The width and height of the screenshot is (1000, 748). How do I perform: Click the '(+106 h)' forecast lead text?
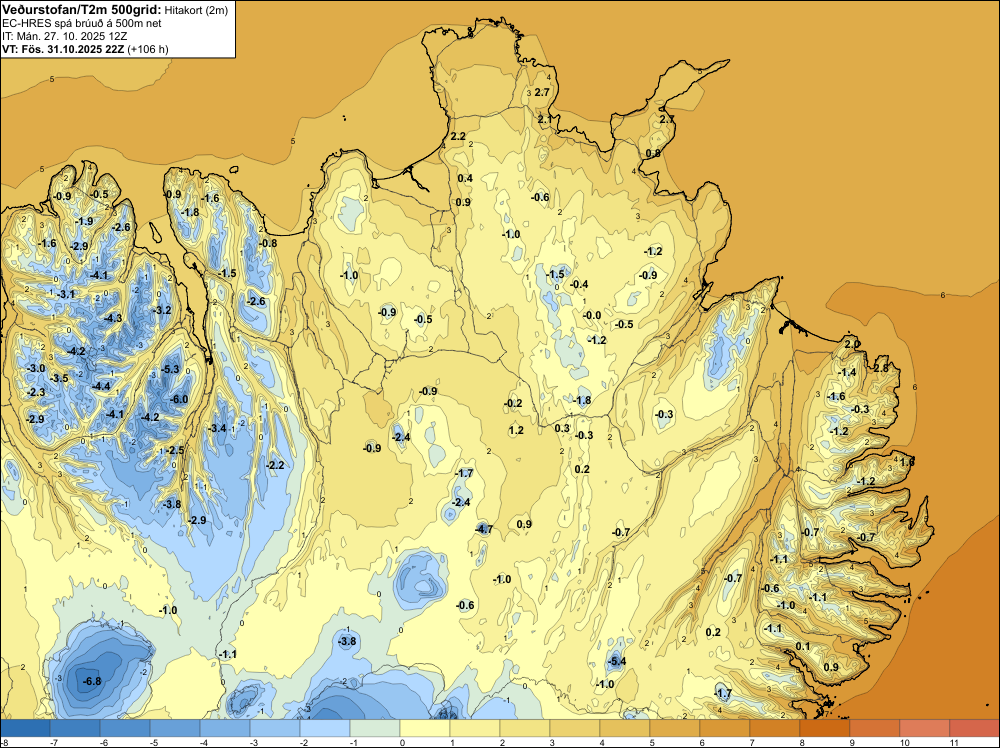coord(148,49)
